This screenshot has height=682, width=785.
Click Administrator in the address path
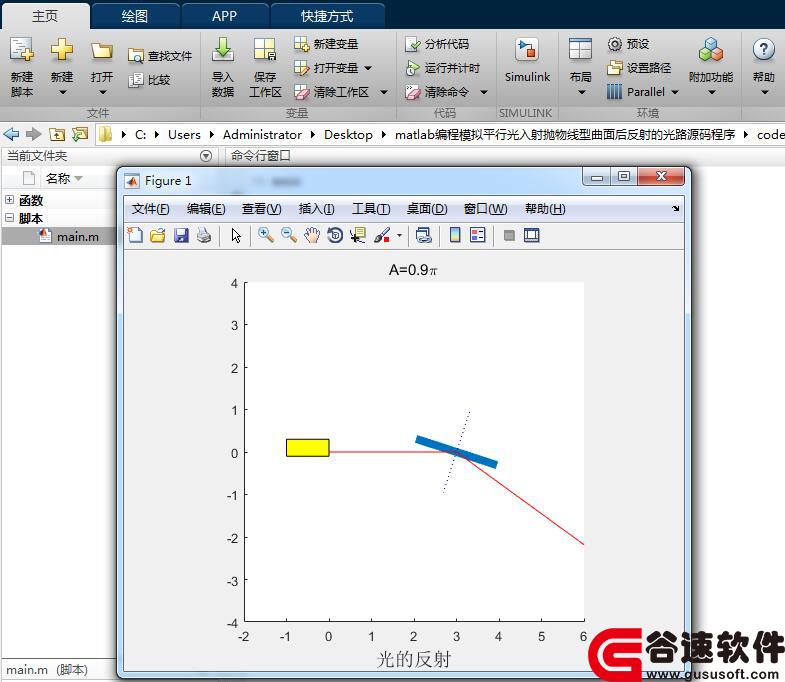(262, 135)
